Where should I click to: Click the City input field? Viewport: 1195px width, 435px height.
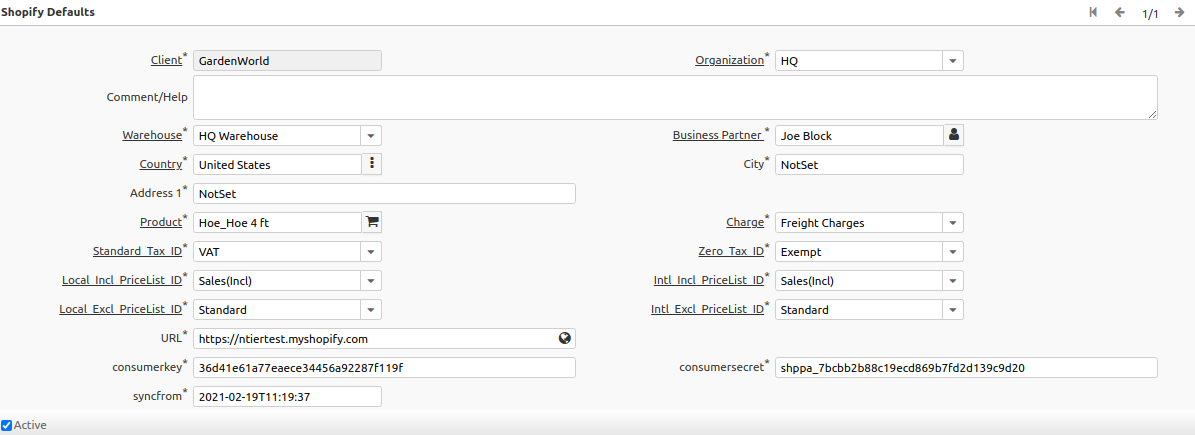(868, 164)
